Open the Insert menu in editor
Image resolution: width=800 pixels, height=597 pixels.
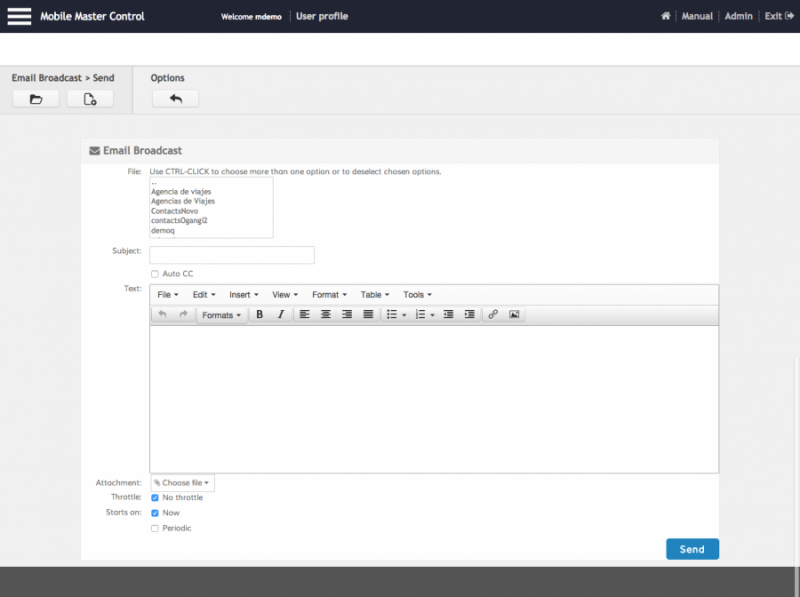[x=243, y=295]
